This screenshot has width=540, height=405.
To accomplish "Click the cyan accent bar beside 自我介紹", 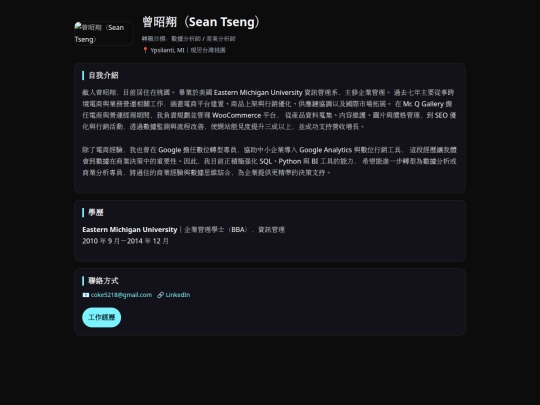I will tap(83, 75).
